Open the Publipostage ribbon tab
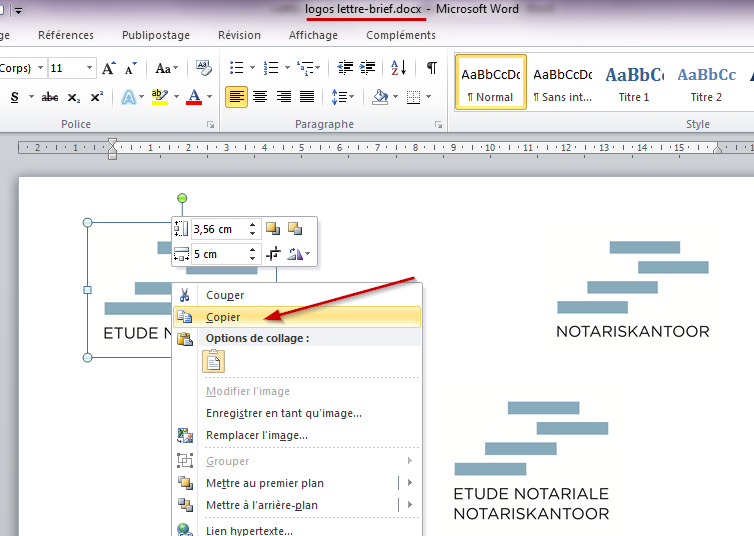 click(x=156, y=35)
